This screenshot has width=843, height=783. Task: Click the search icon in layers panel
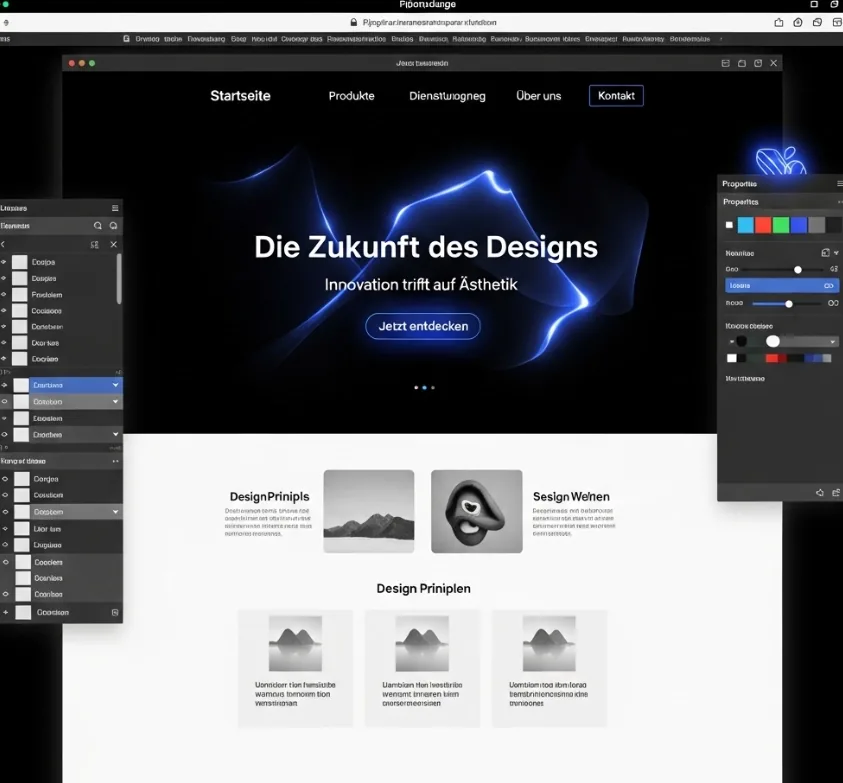click(x=98, y=226)
